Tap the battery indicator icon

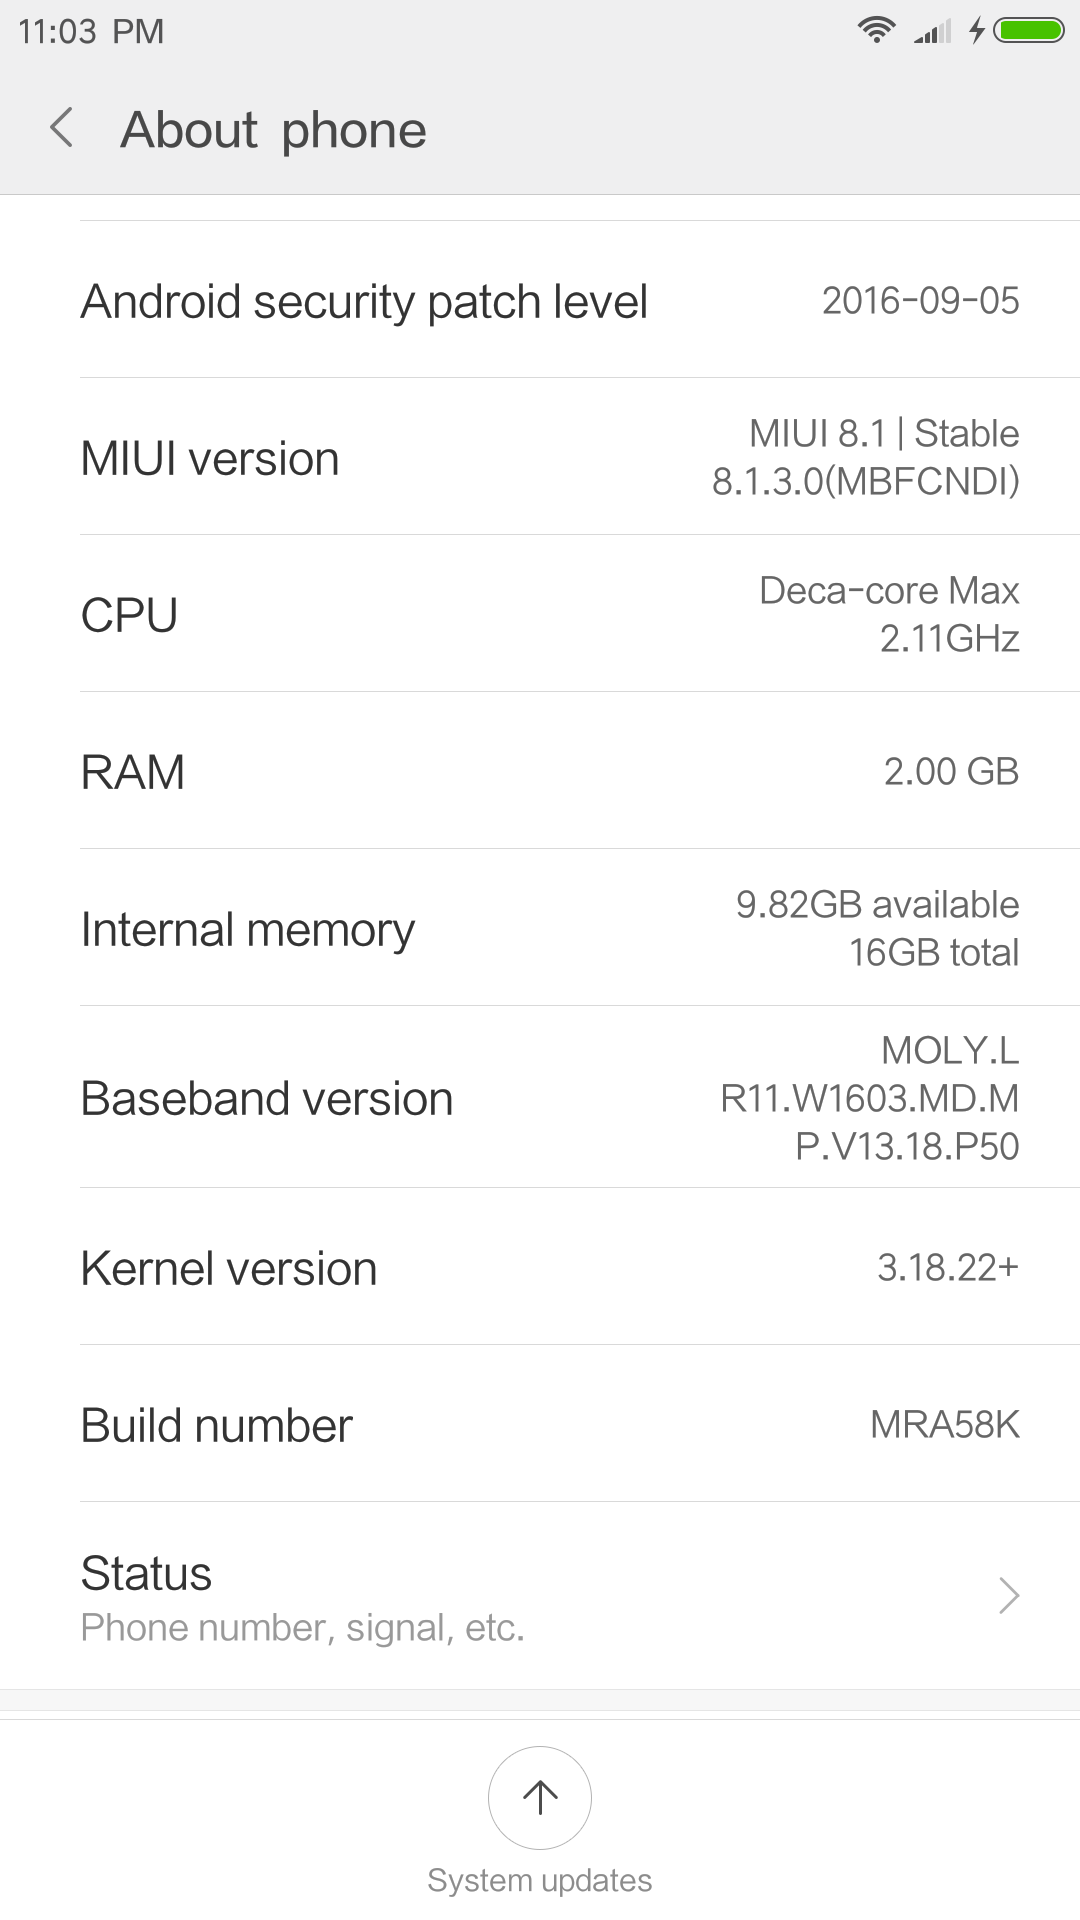point(1030,31)
